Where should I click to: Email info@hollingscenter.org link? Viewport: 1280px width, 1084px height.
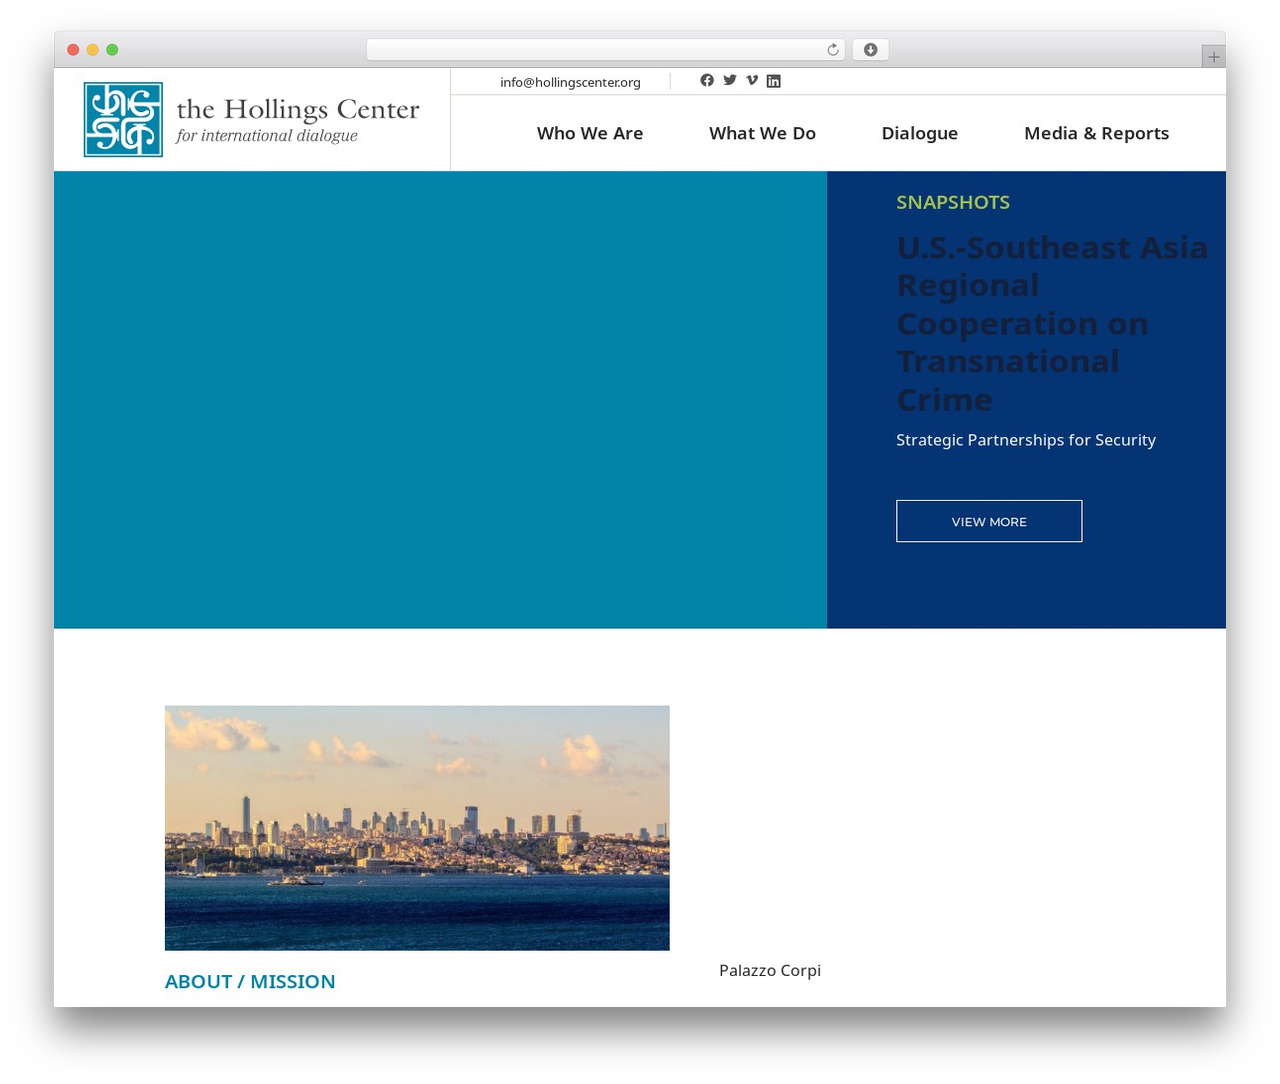(x=570, y=82)
